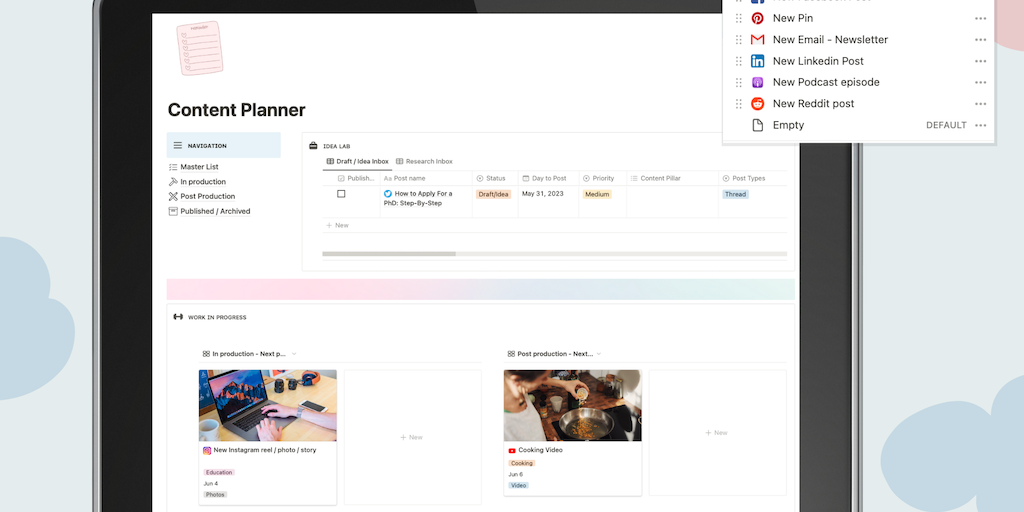Click the horizontal scrollbar under Idea Lab table
The image size is (1024, 512).
pos(389,254)
